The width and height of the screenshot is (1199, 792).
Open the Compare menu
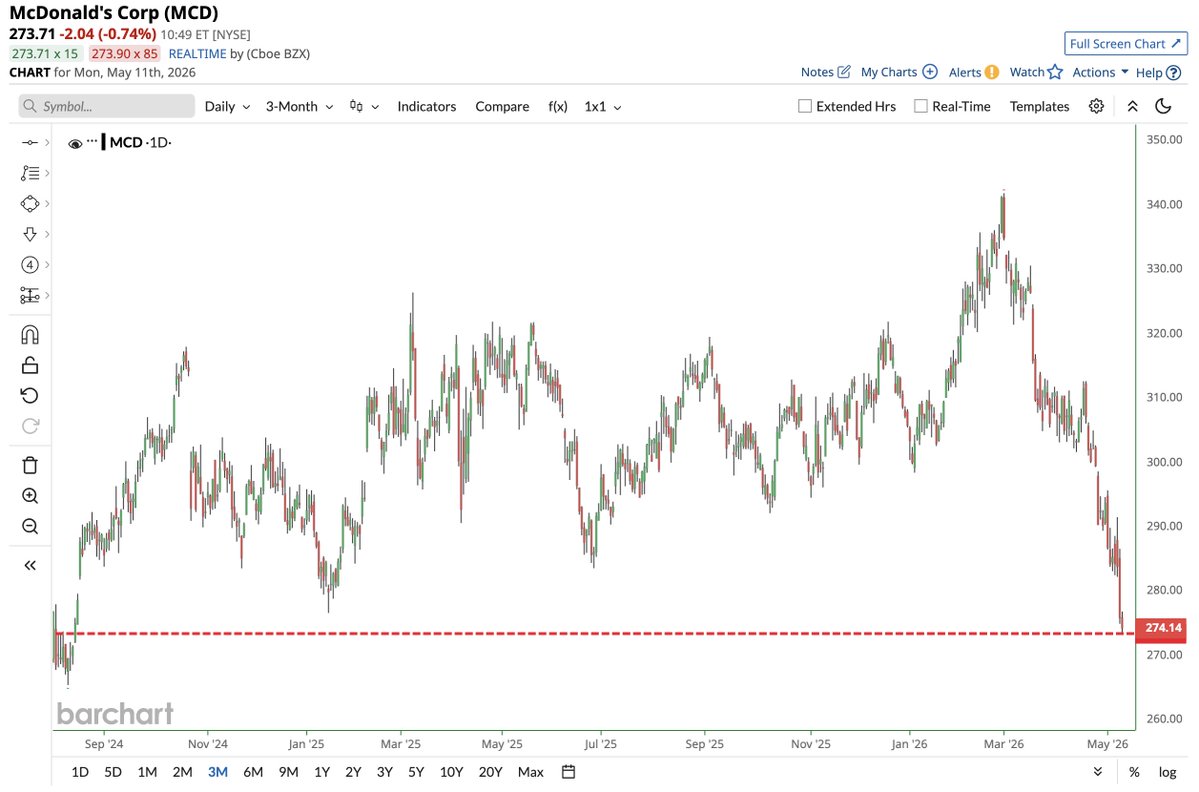pyautogui.click(x=502, y=106)
